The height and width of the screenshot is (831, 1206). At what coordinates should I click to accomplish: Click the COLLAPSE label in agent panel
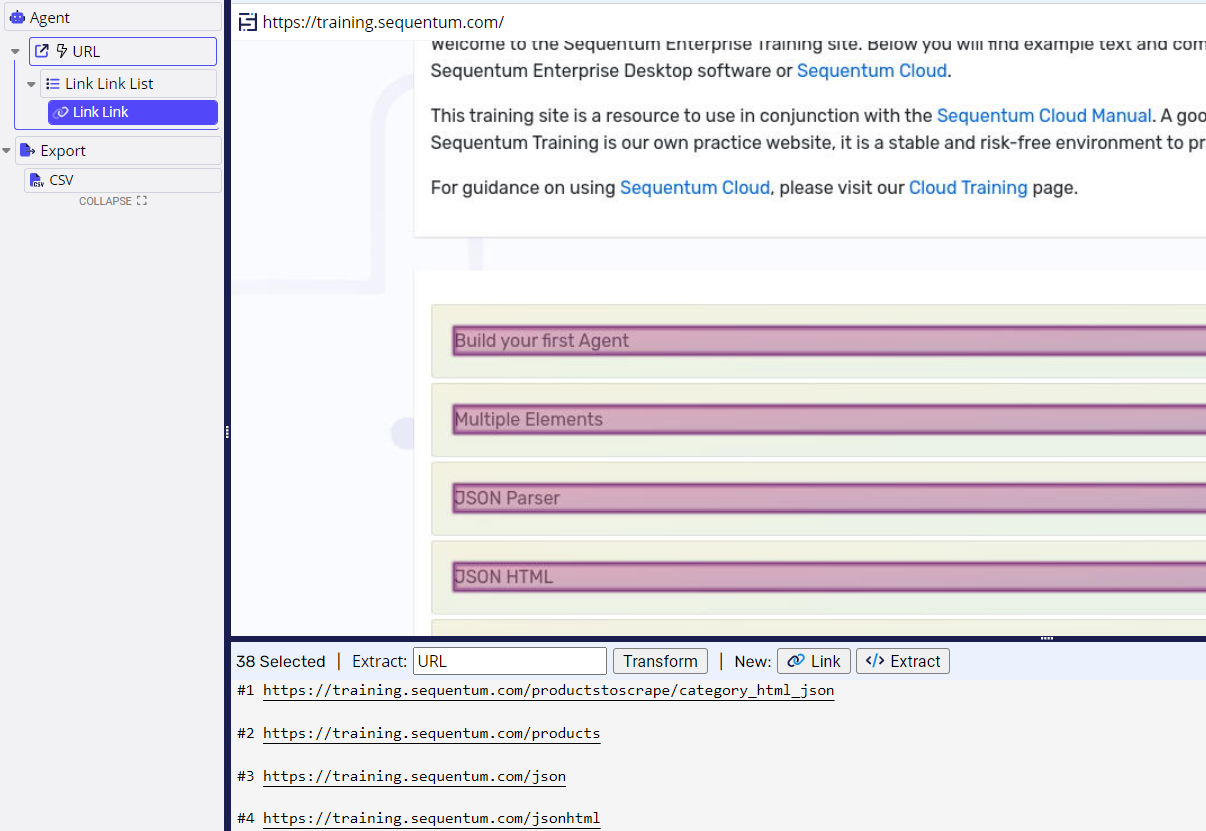(x=105, y=201)
